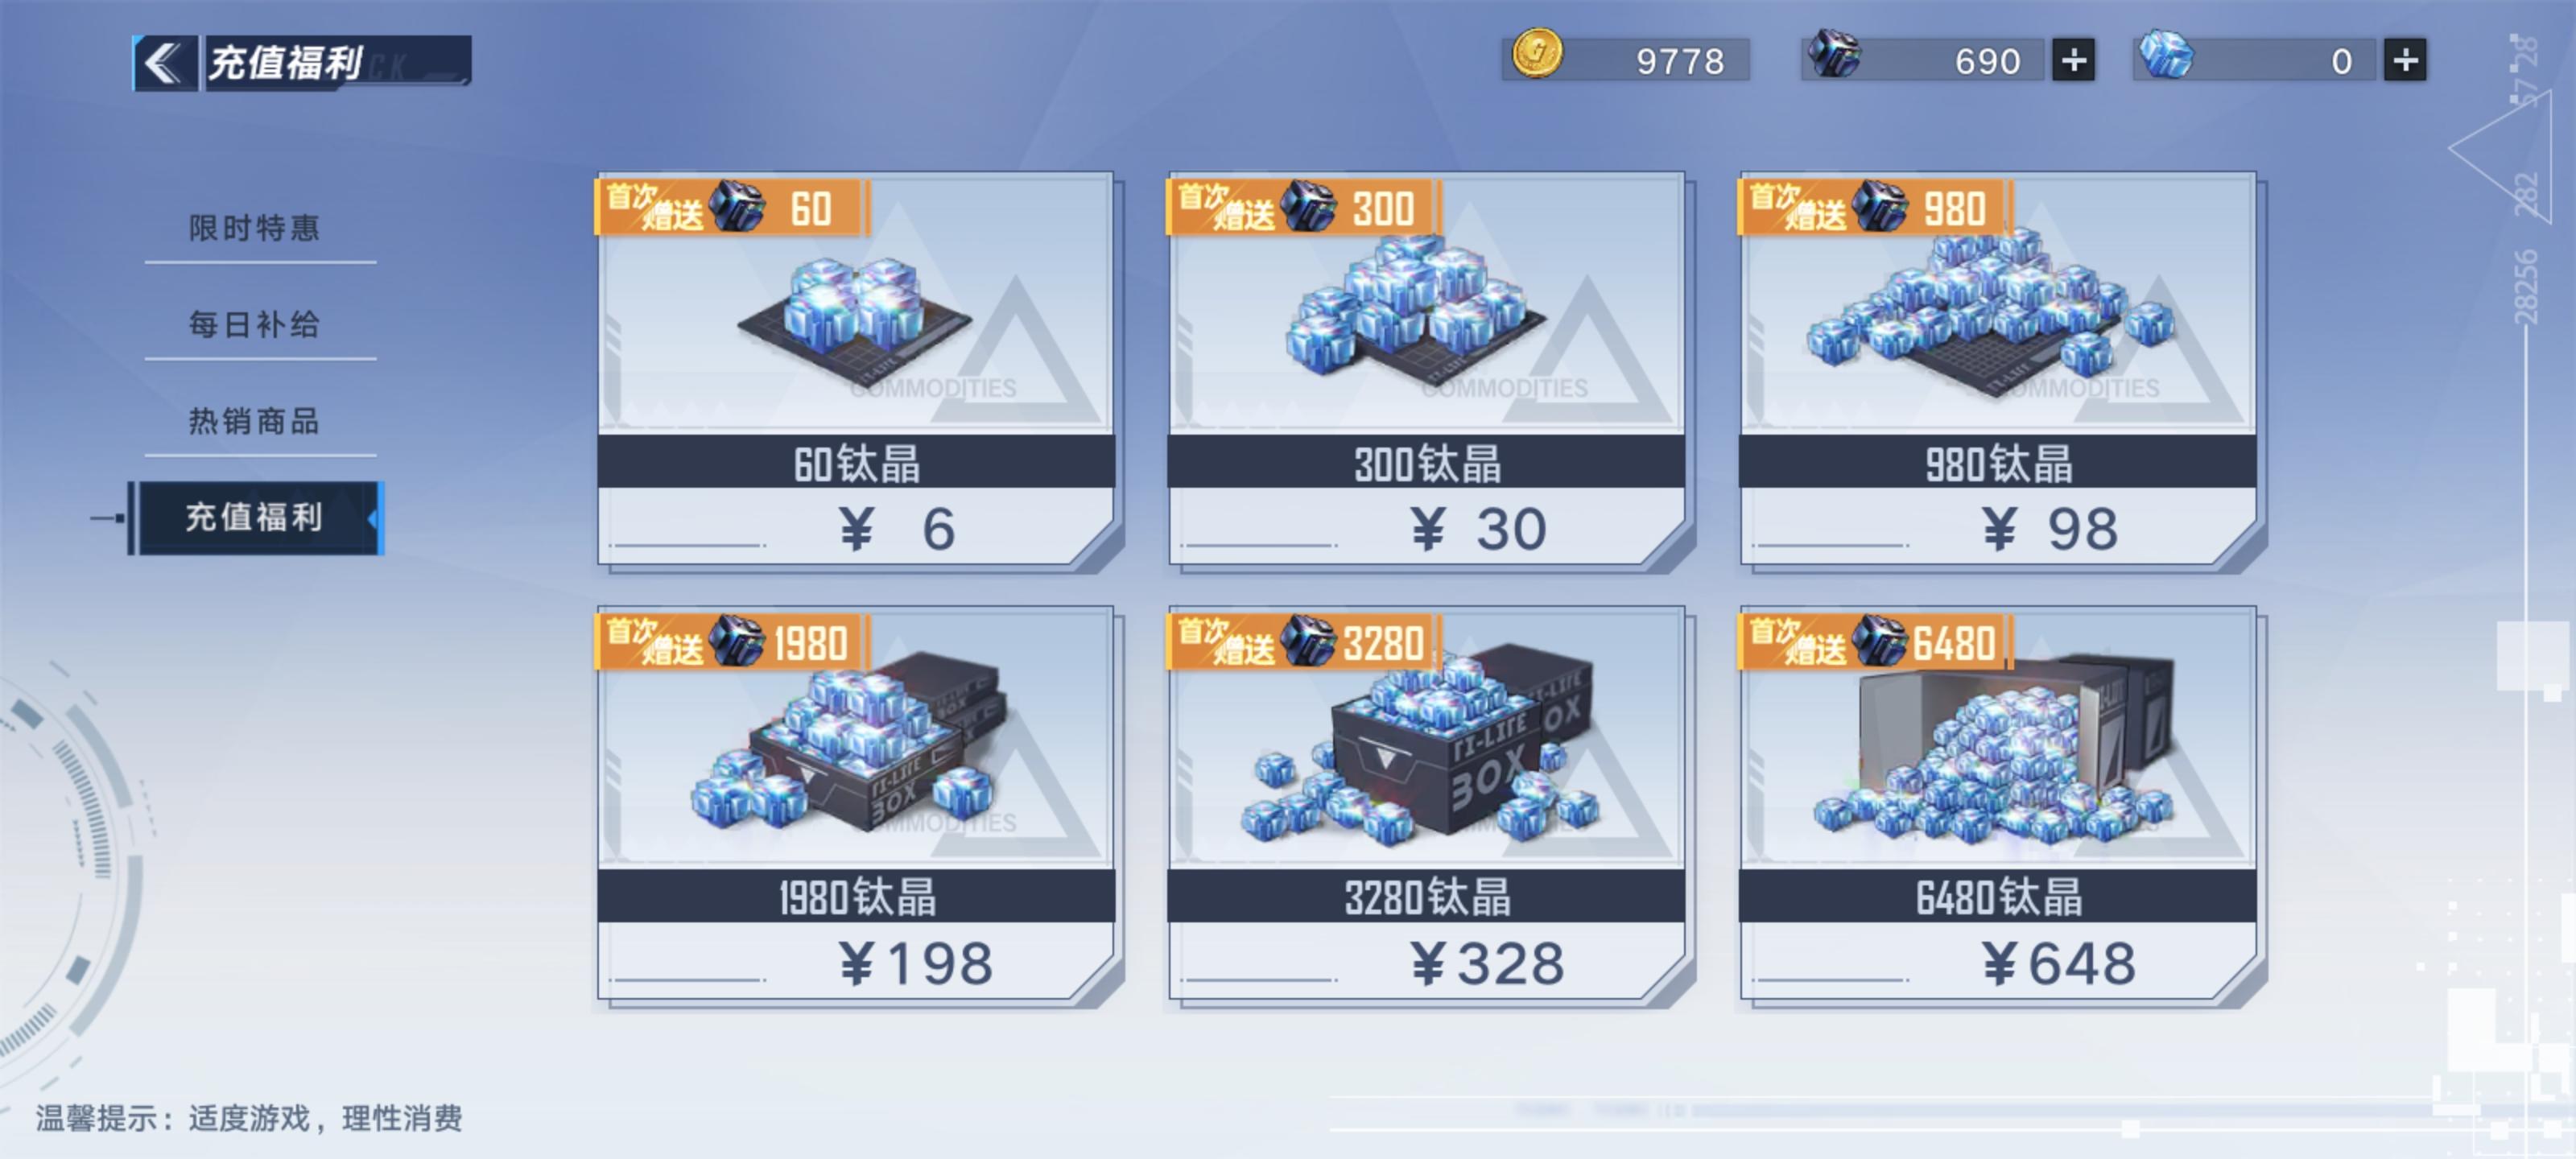This screenshot has height=1159, width=2576.
Task: Tap the blue titanium crystal currency icon
Action: (x=2165, y=54)
